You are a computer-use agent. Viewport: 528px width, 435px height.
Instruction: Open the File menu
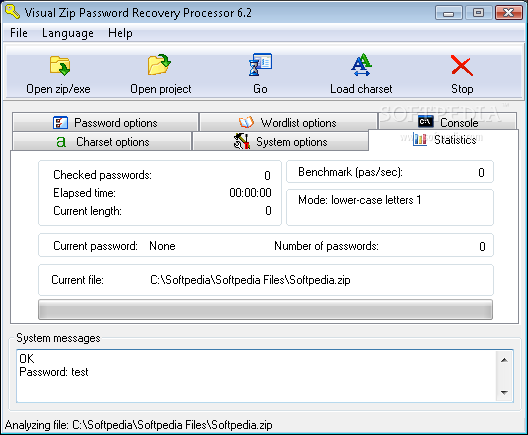(x=19, y=33)
